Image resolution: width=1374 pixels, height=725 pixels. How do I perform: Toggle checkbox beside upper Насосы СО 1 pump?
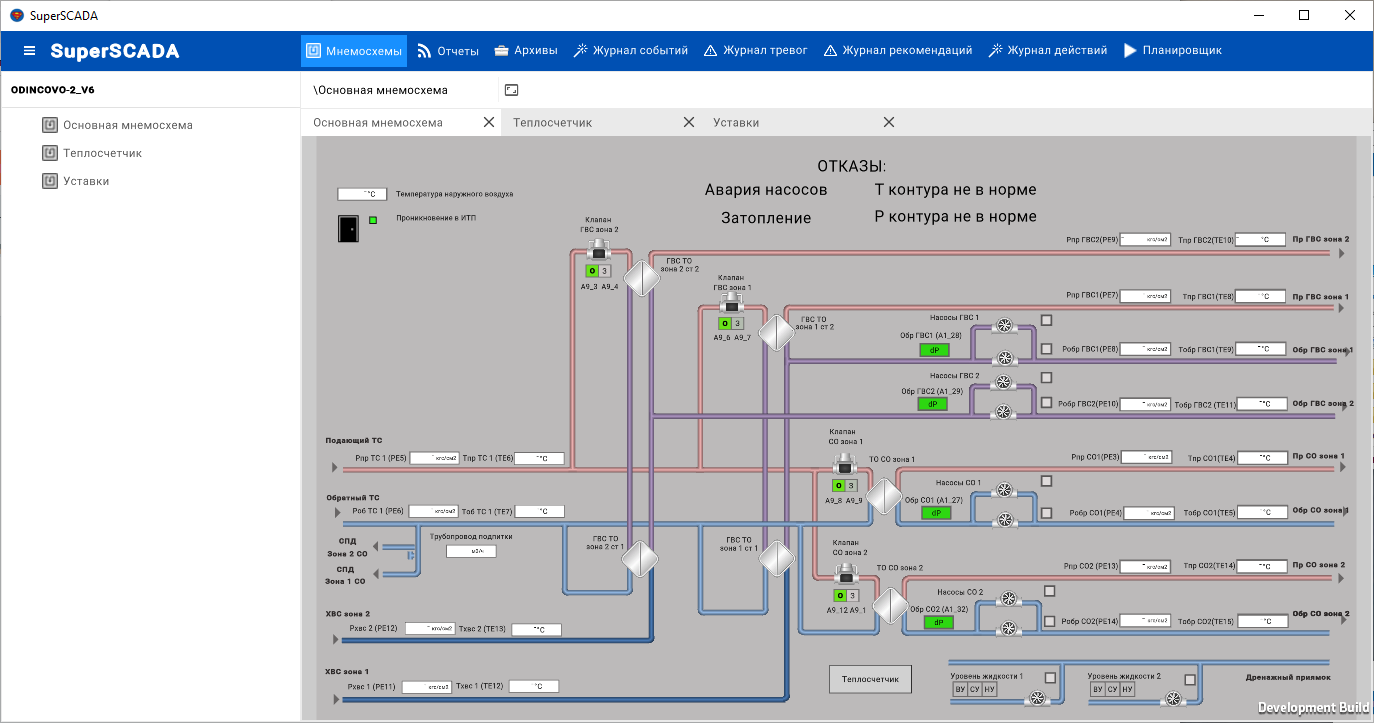pos(1047,481)
